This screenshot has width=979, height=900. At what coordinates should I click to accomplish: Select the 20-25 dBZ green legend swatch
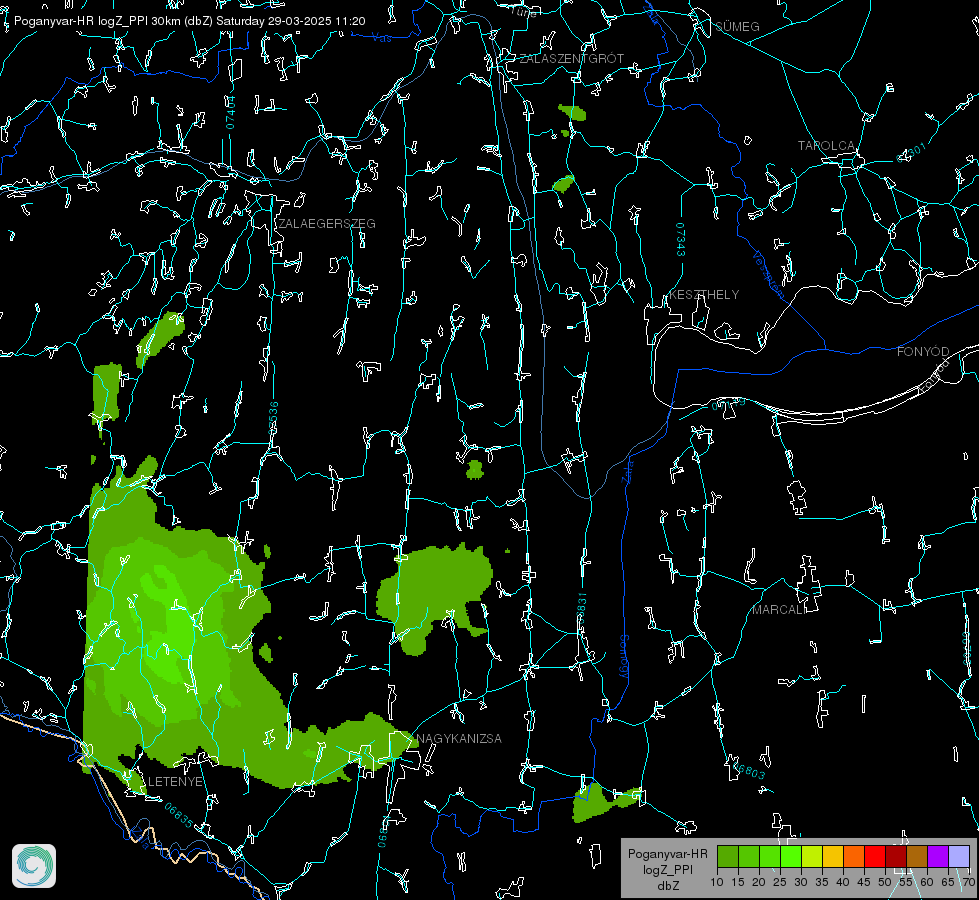coord(770,856)
